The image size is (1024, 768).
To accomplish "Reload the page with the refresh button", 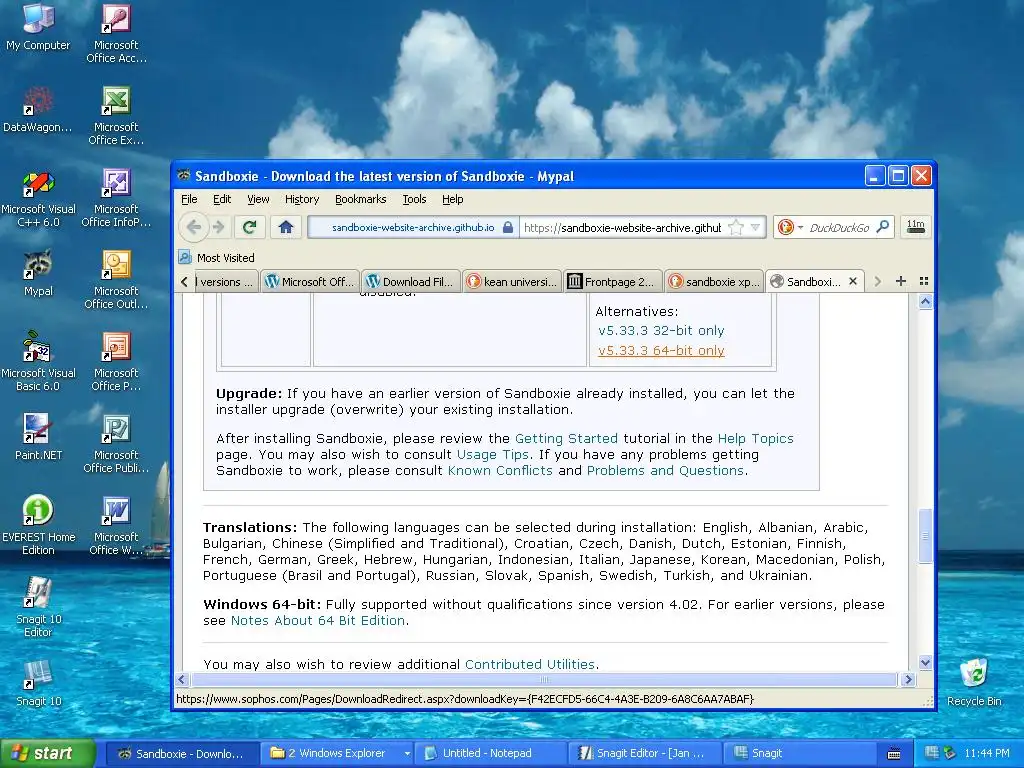I will coord(249,227).
